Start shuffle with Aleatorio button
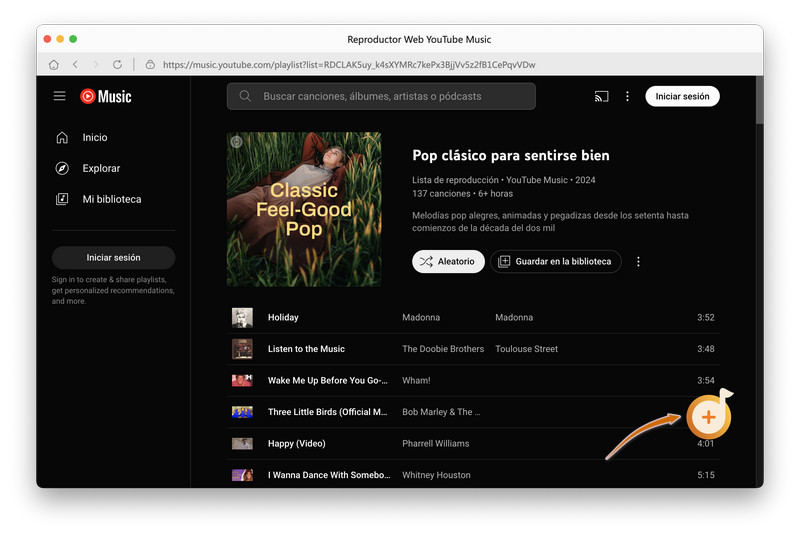 448,261
